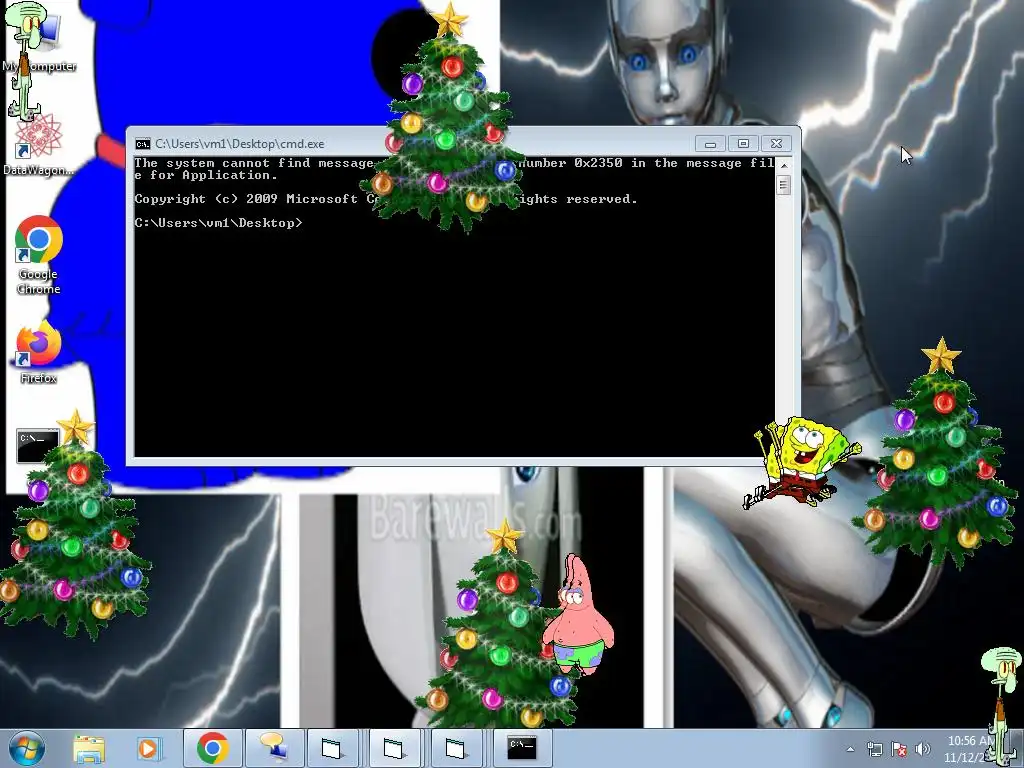Click the cmd window scrollbar thumb
The image size is (1024, 768).
click(x=784, y=185)
